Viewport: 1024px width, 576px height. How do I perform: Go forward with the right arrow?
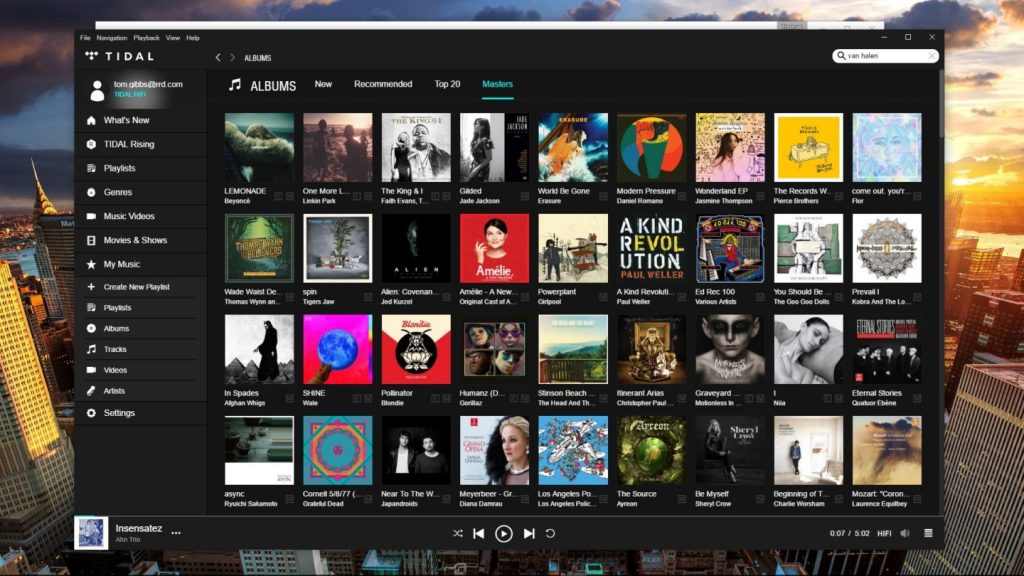(x=232, y=57)
